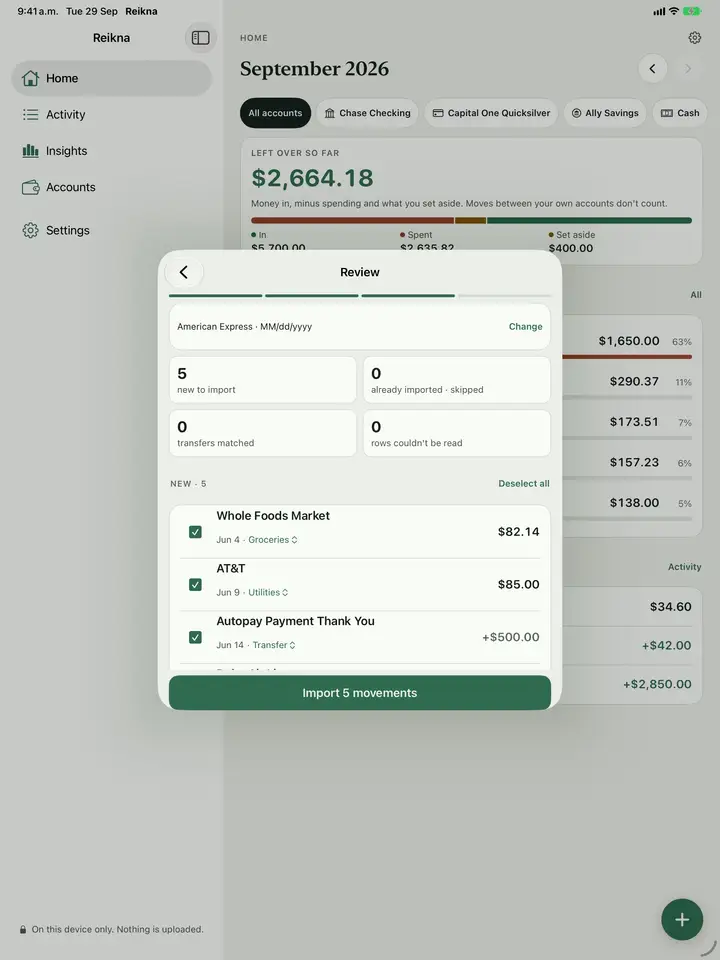Click the September 2026 heading
The width and height of the screenshot is (720, 960).
pyautogui.click(x=314, y=69)
